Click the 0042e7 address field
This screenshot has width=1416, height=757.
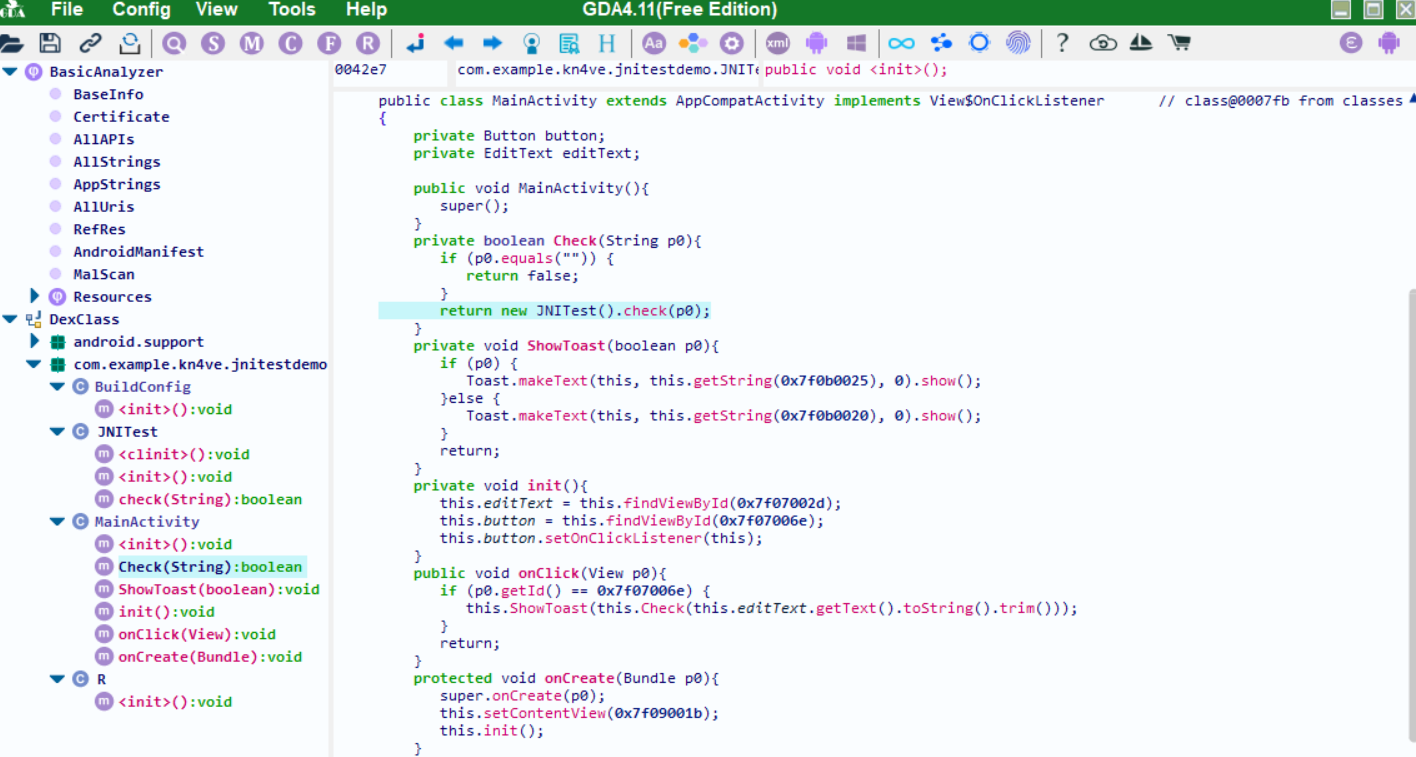390,70
